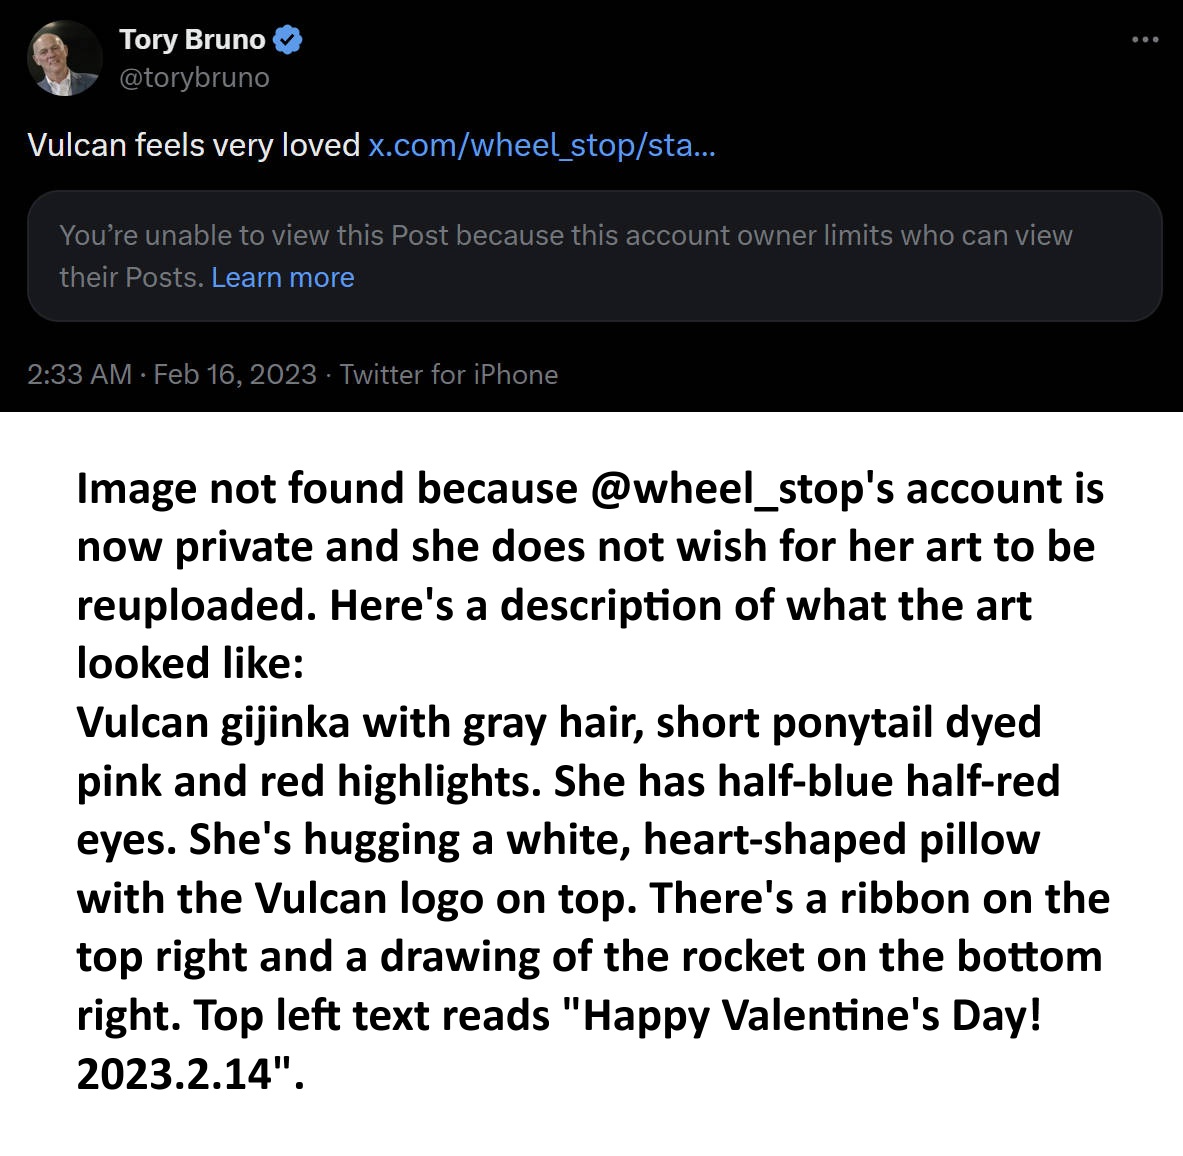Click the "You're unable to view this Post" notice
Screen dimensions: 1183x1156
pos(565,236)
